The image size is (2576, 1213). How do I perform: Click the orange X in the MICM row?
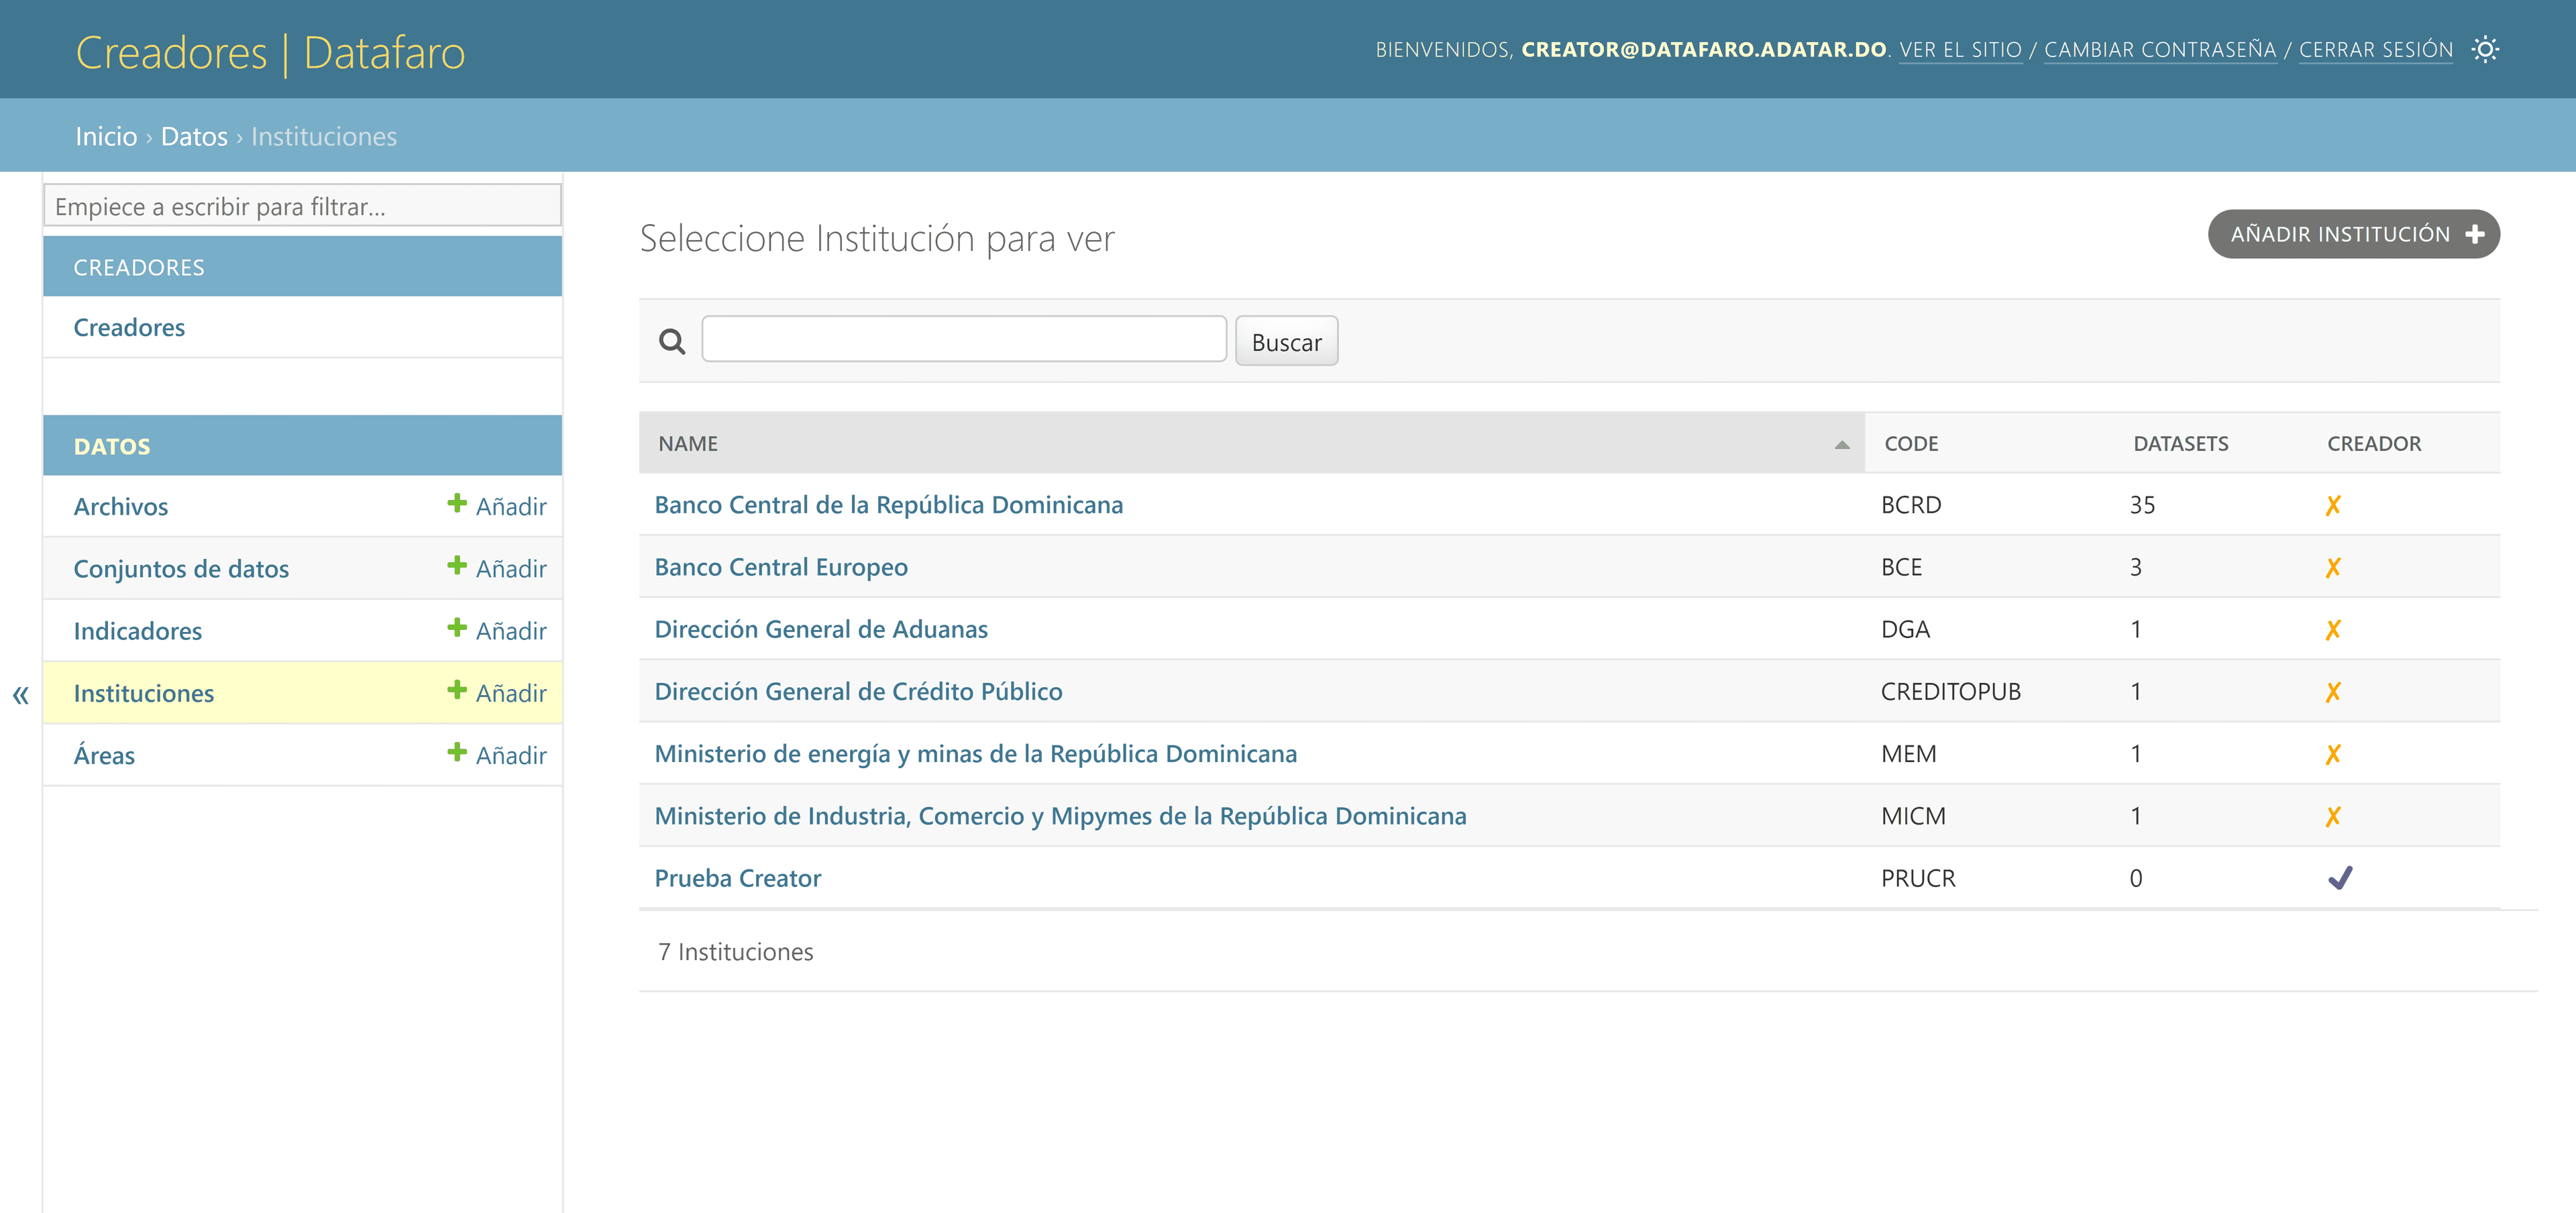pyautogui.click(x=2332, y=817)
